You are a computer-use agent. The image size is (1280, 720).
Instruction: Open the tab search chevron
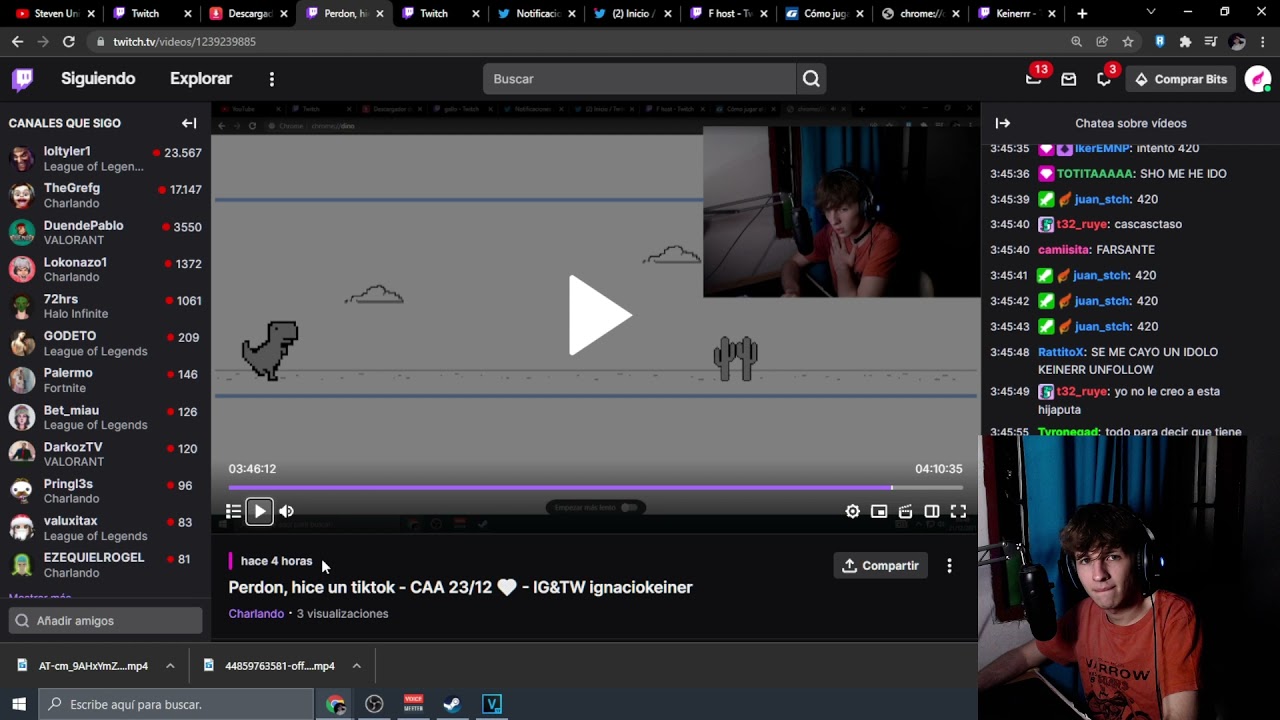1150,13
